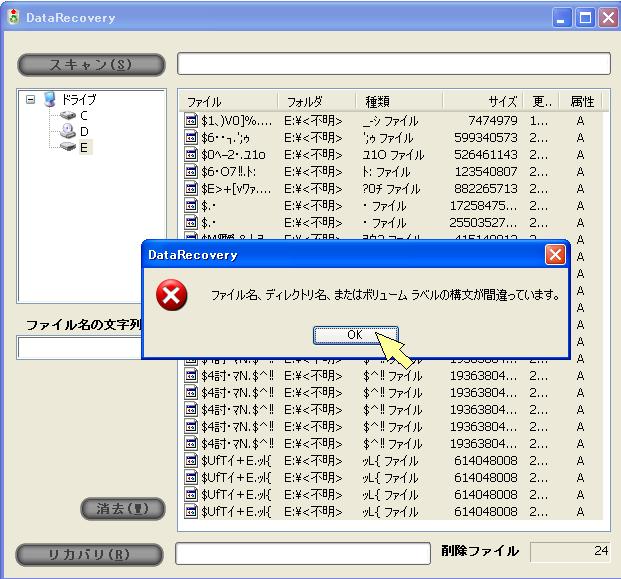
Task: Select the file named $E>+[vﾜｧ…
Action: point(236,189)
